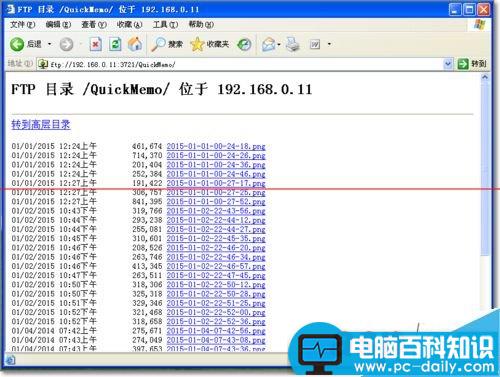Open file 2015-01-02-22-46-20.png
This screenshot has width=500, height=377.
[x=216, y=248]
